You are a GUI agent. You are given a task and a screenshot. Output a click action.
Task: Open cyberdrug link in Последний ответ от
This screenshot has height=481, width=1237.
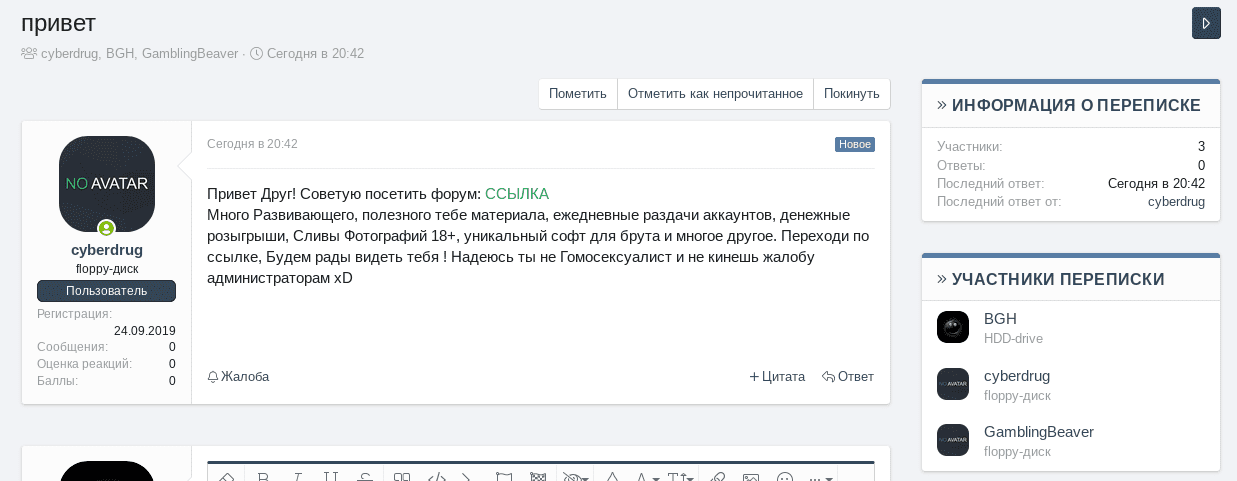[x=1176, y=201]
